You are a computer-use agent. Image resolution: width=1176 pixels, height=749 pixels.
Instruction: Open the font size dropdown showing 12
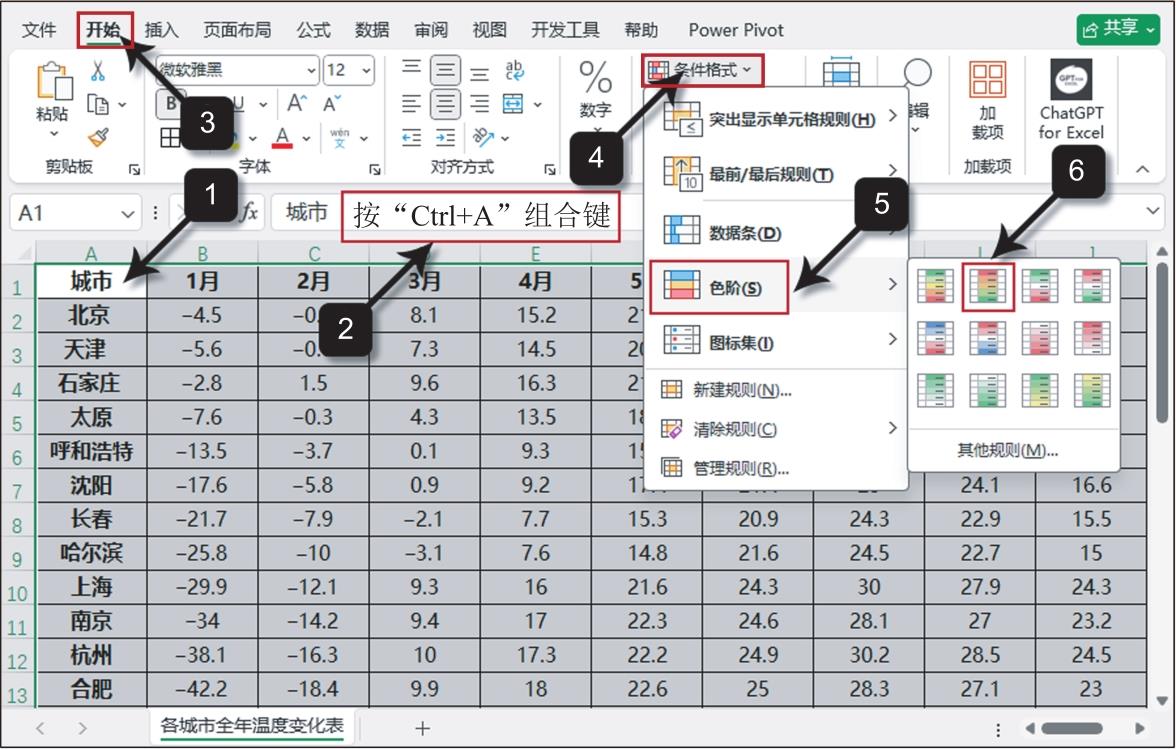pos(349,70)
